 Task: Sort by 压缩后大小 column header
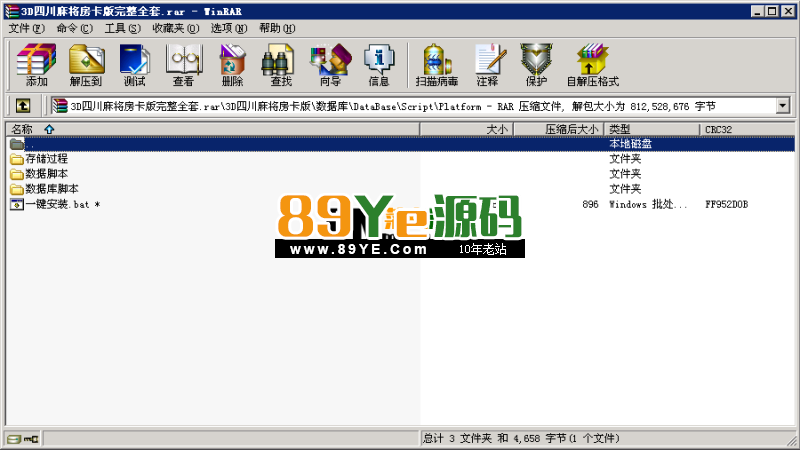559,130
